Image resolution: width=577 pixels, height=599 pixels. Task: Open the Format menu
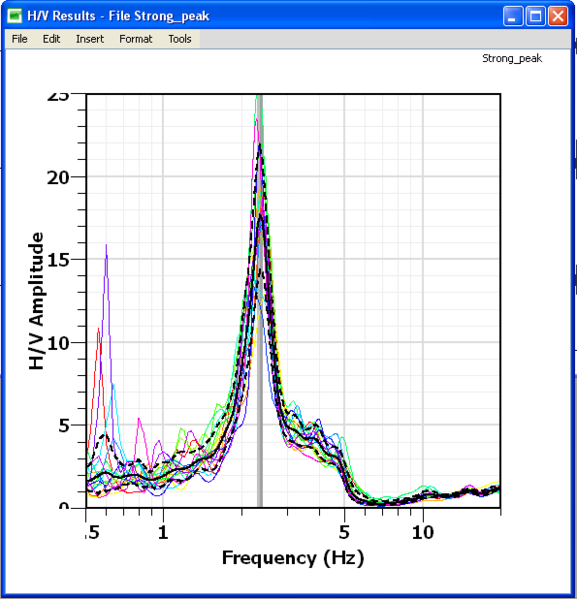[136, 39]
